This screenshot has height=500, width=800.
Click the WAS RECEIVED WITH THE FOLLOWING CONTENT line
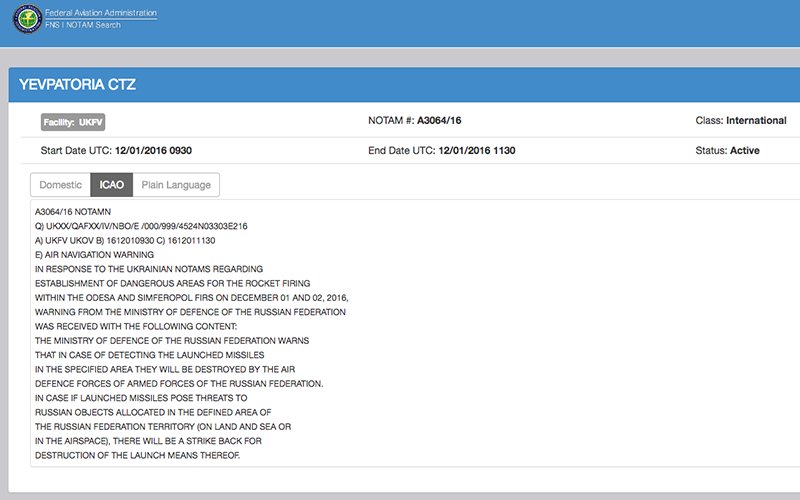pyautogui.click(x=136, y=326)
